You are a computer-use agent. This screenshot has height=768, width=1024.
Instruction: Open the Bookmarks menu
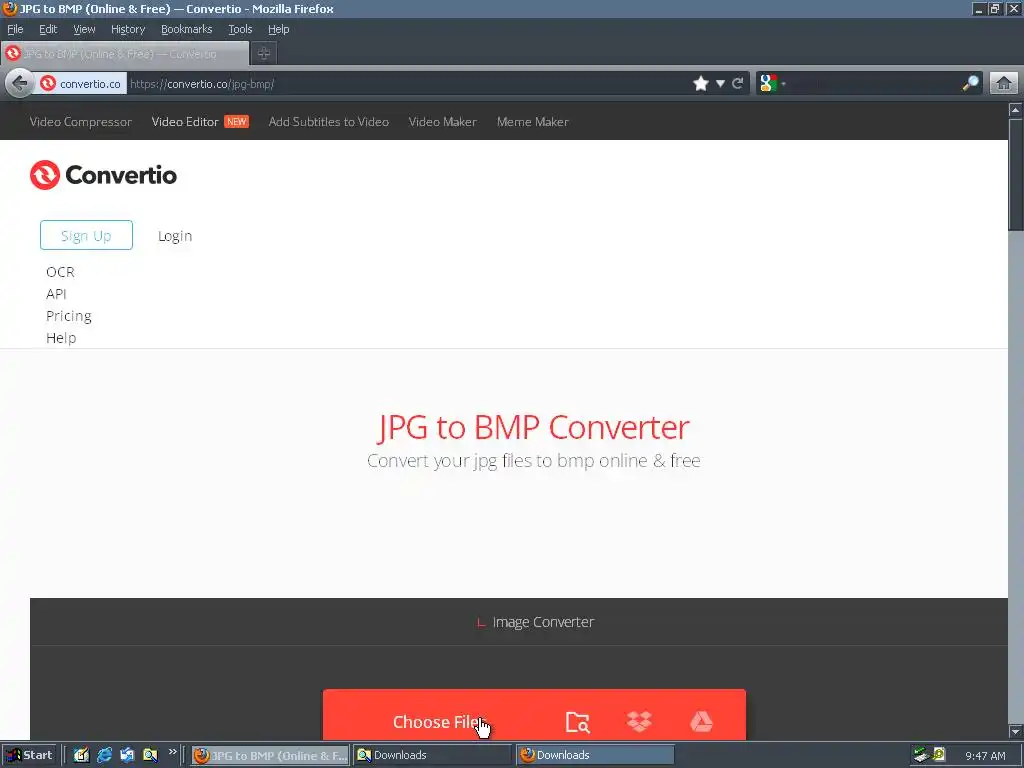pos(187,29)
